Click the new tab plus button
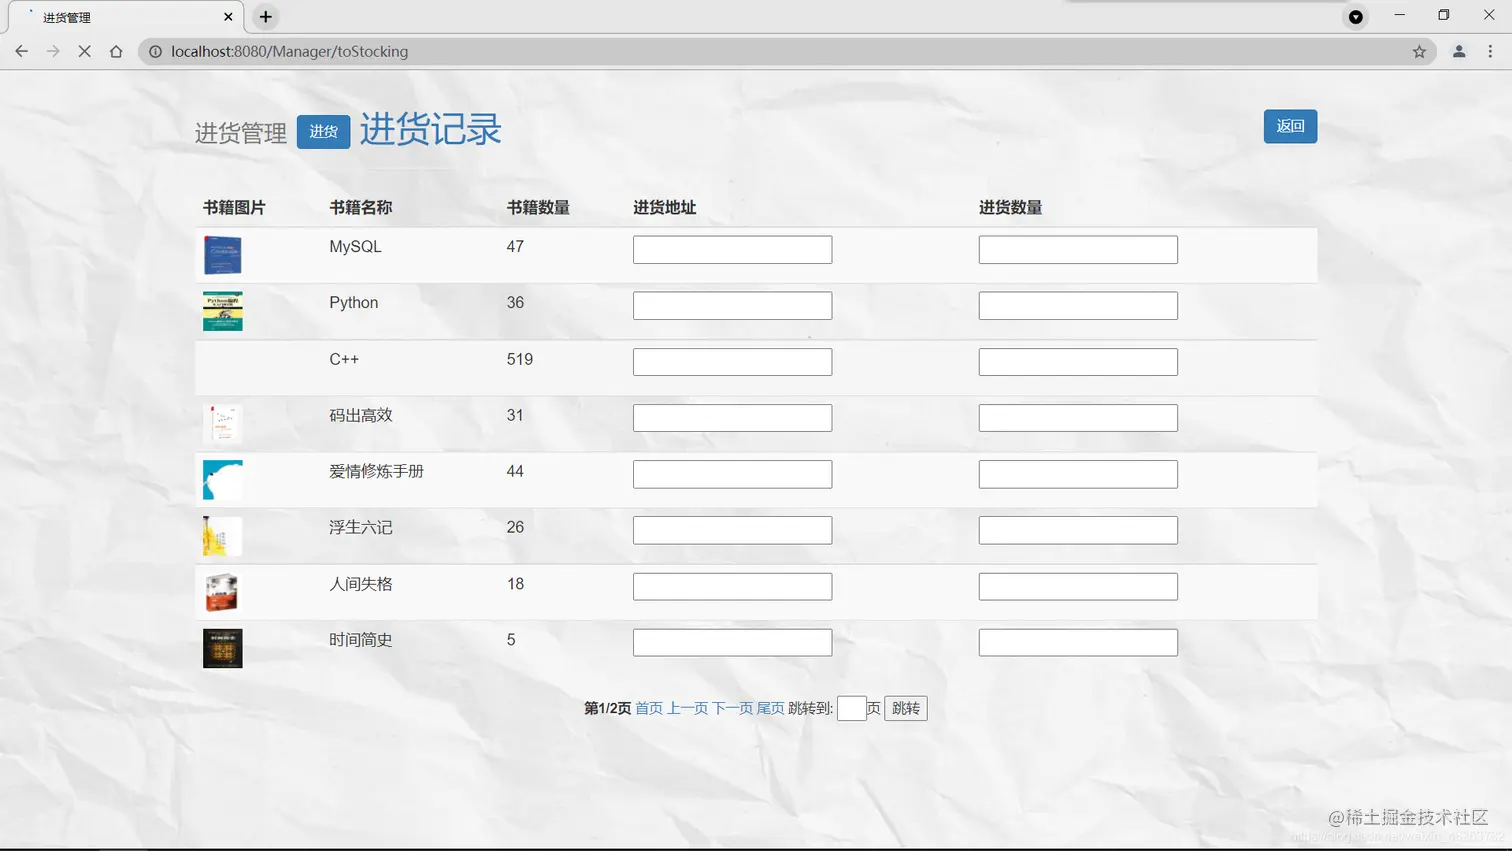 coord(265,16)
